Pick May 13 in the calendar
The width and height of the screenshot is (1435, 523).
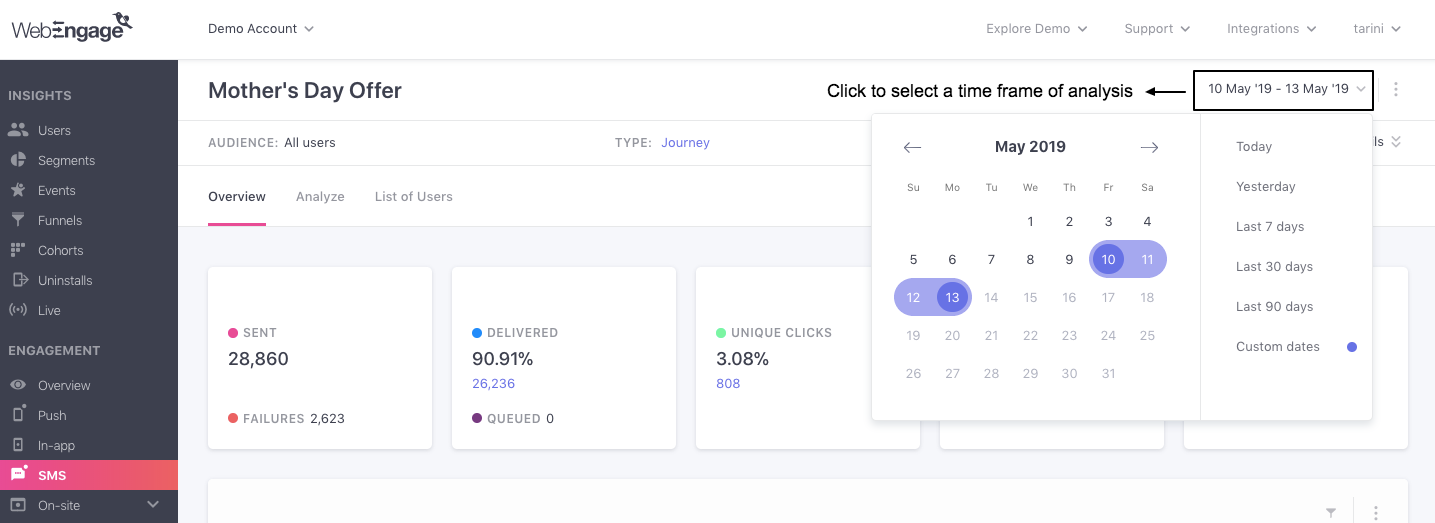[x=952, y=298]
